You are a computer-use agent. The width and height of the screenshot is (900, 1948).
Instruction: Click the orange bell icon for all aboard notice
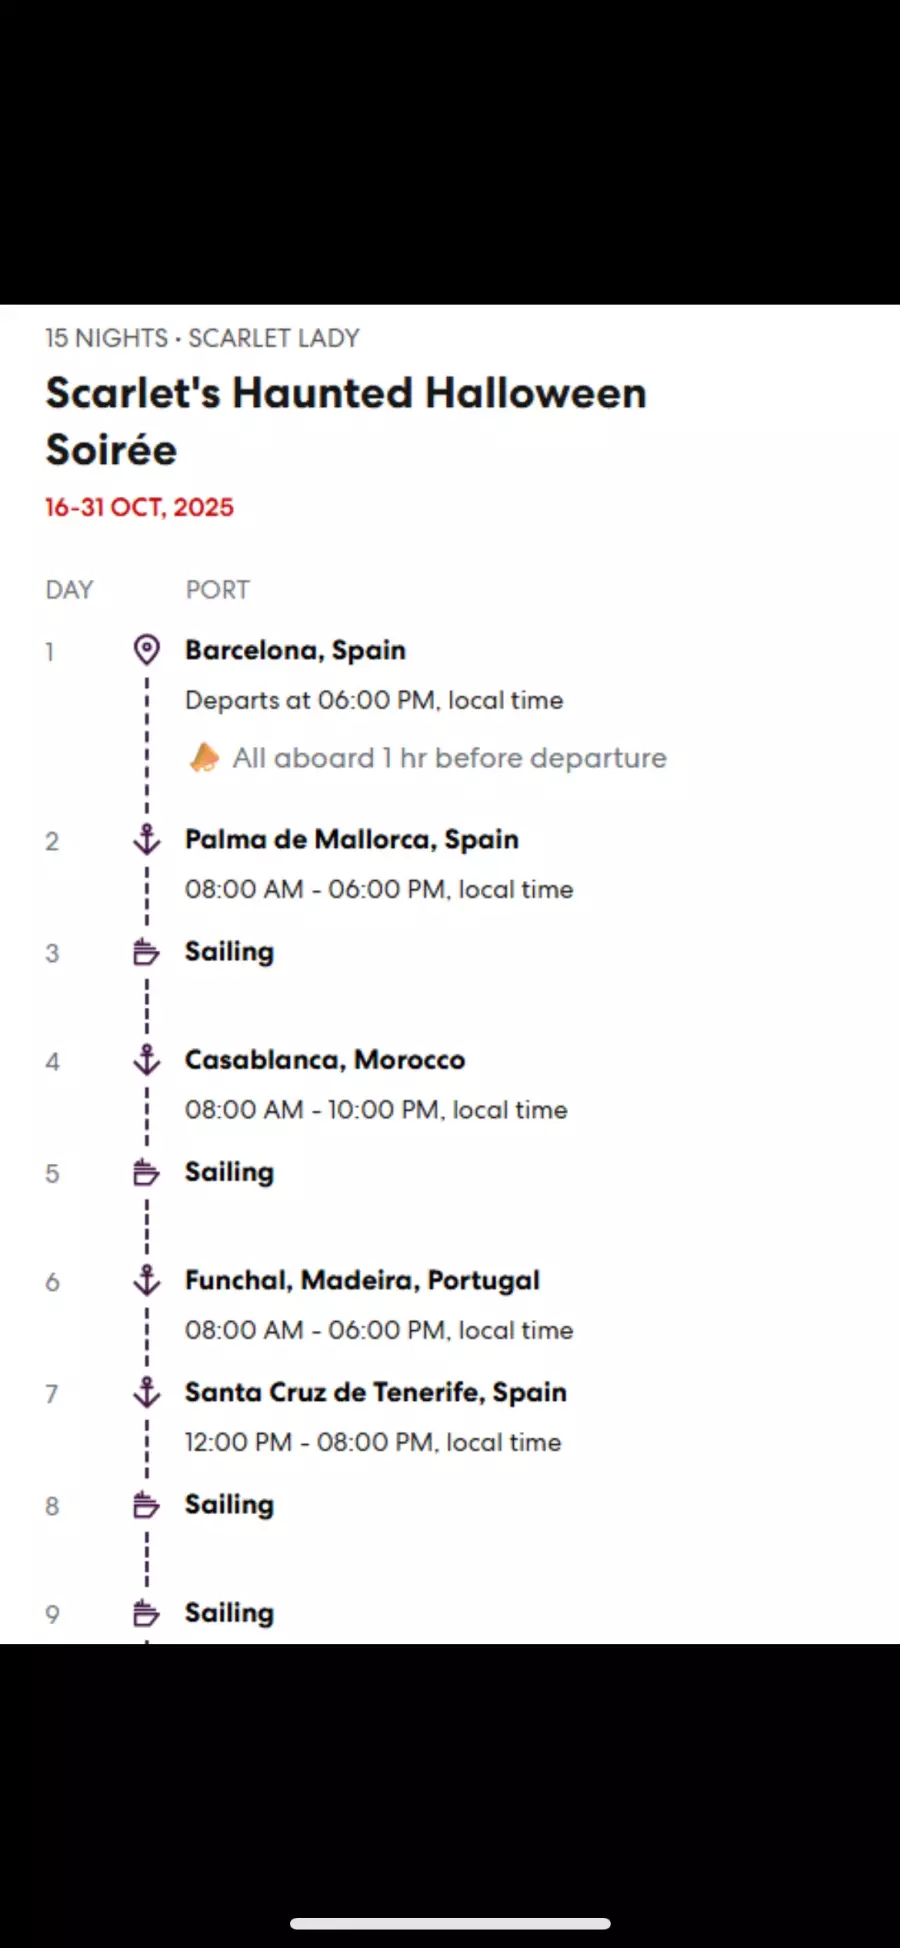(204, 758)
